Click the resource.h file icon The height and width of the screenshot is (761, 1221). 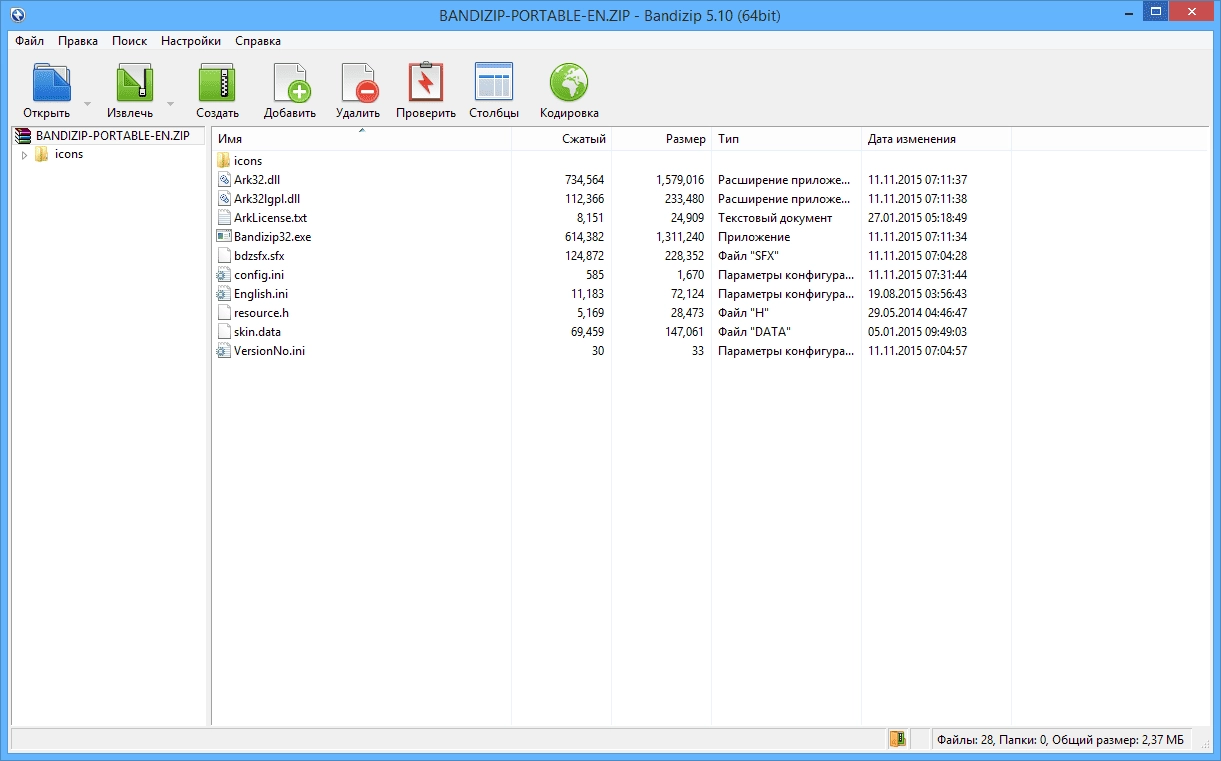pyautogui.click(x=224, y=313)
